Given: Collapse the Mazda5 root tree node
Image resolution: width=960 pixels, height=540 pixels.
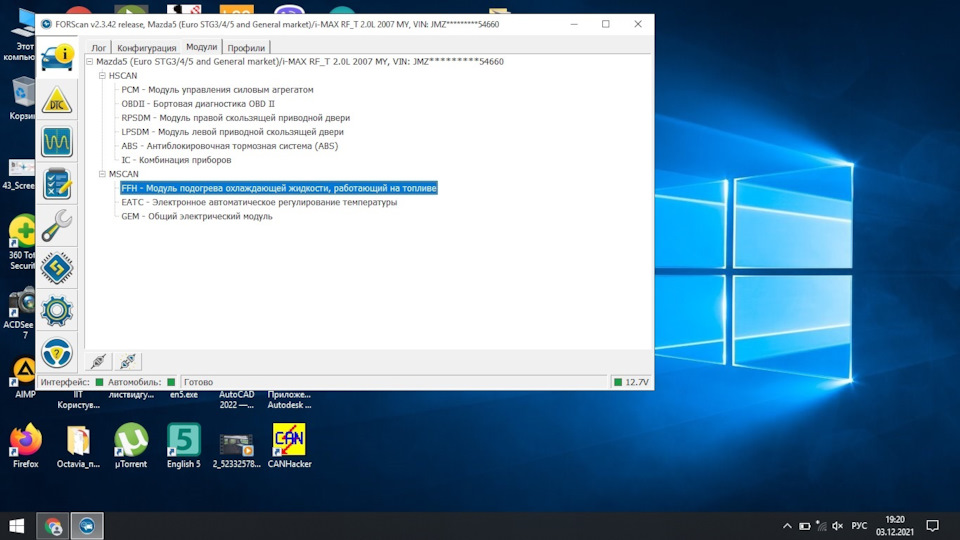Looking at the screenshot, I should (89, 61).
